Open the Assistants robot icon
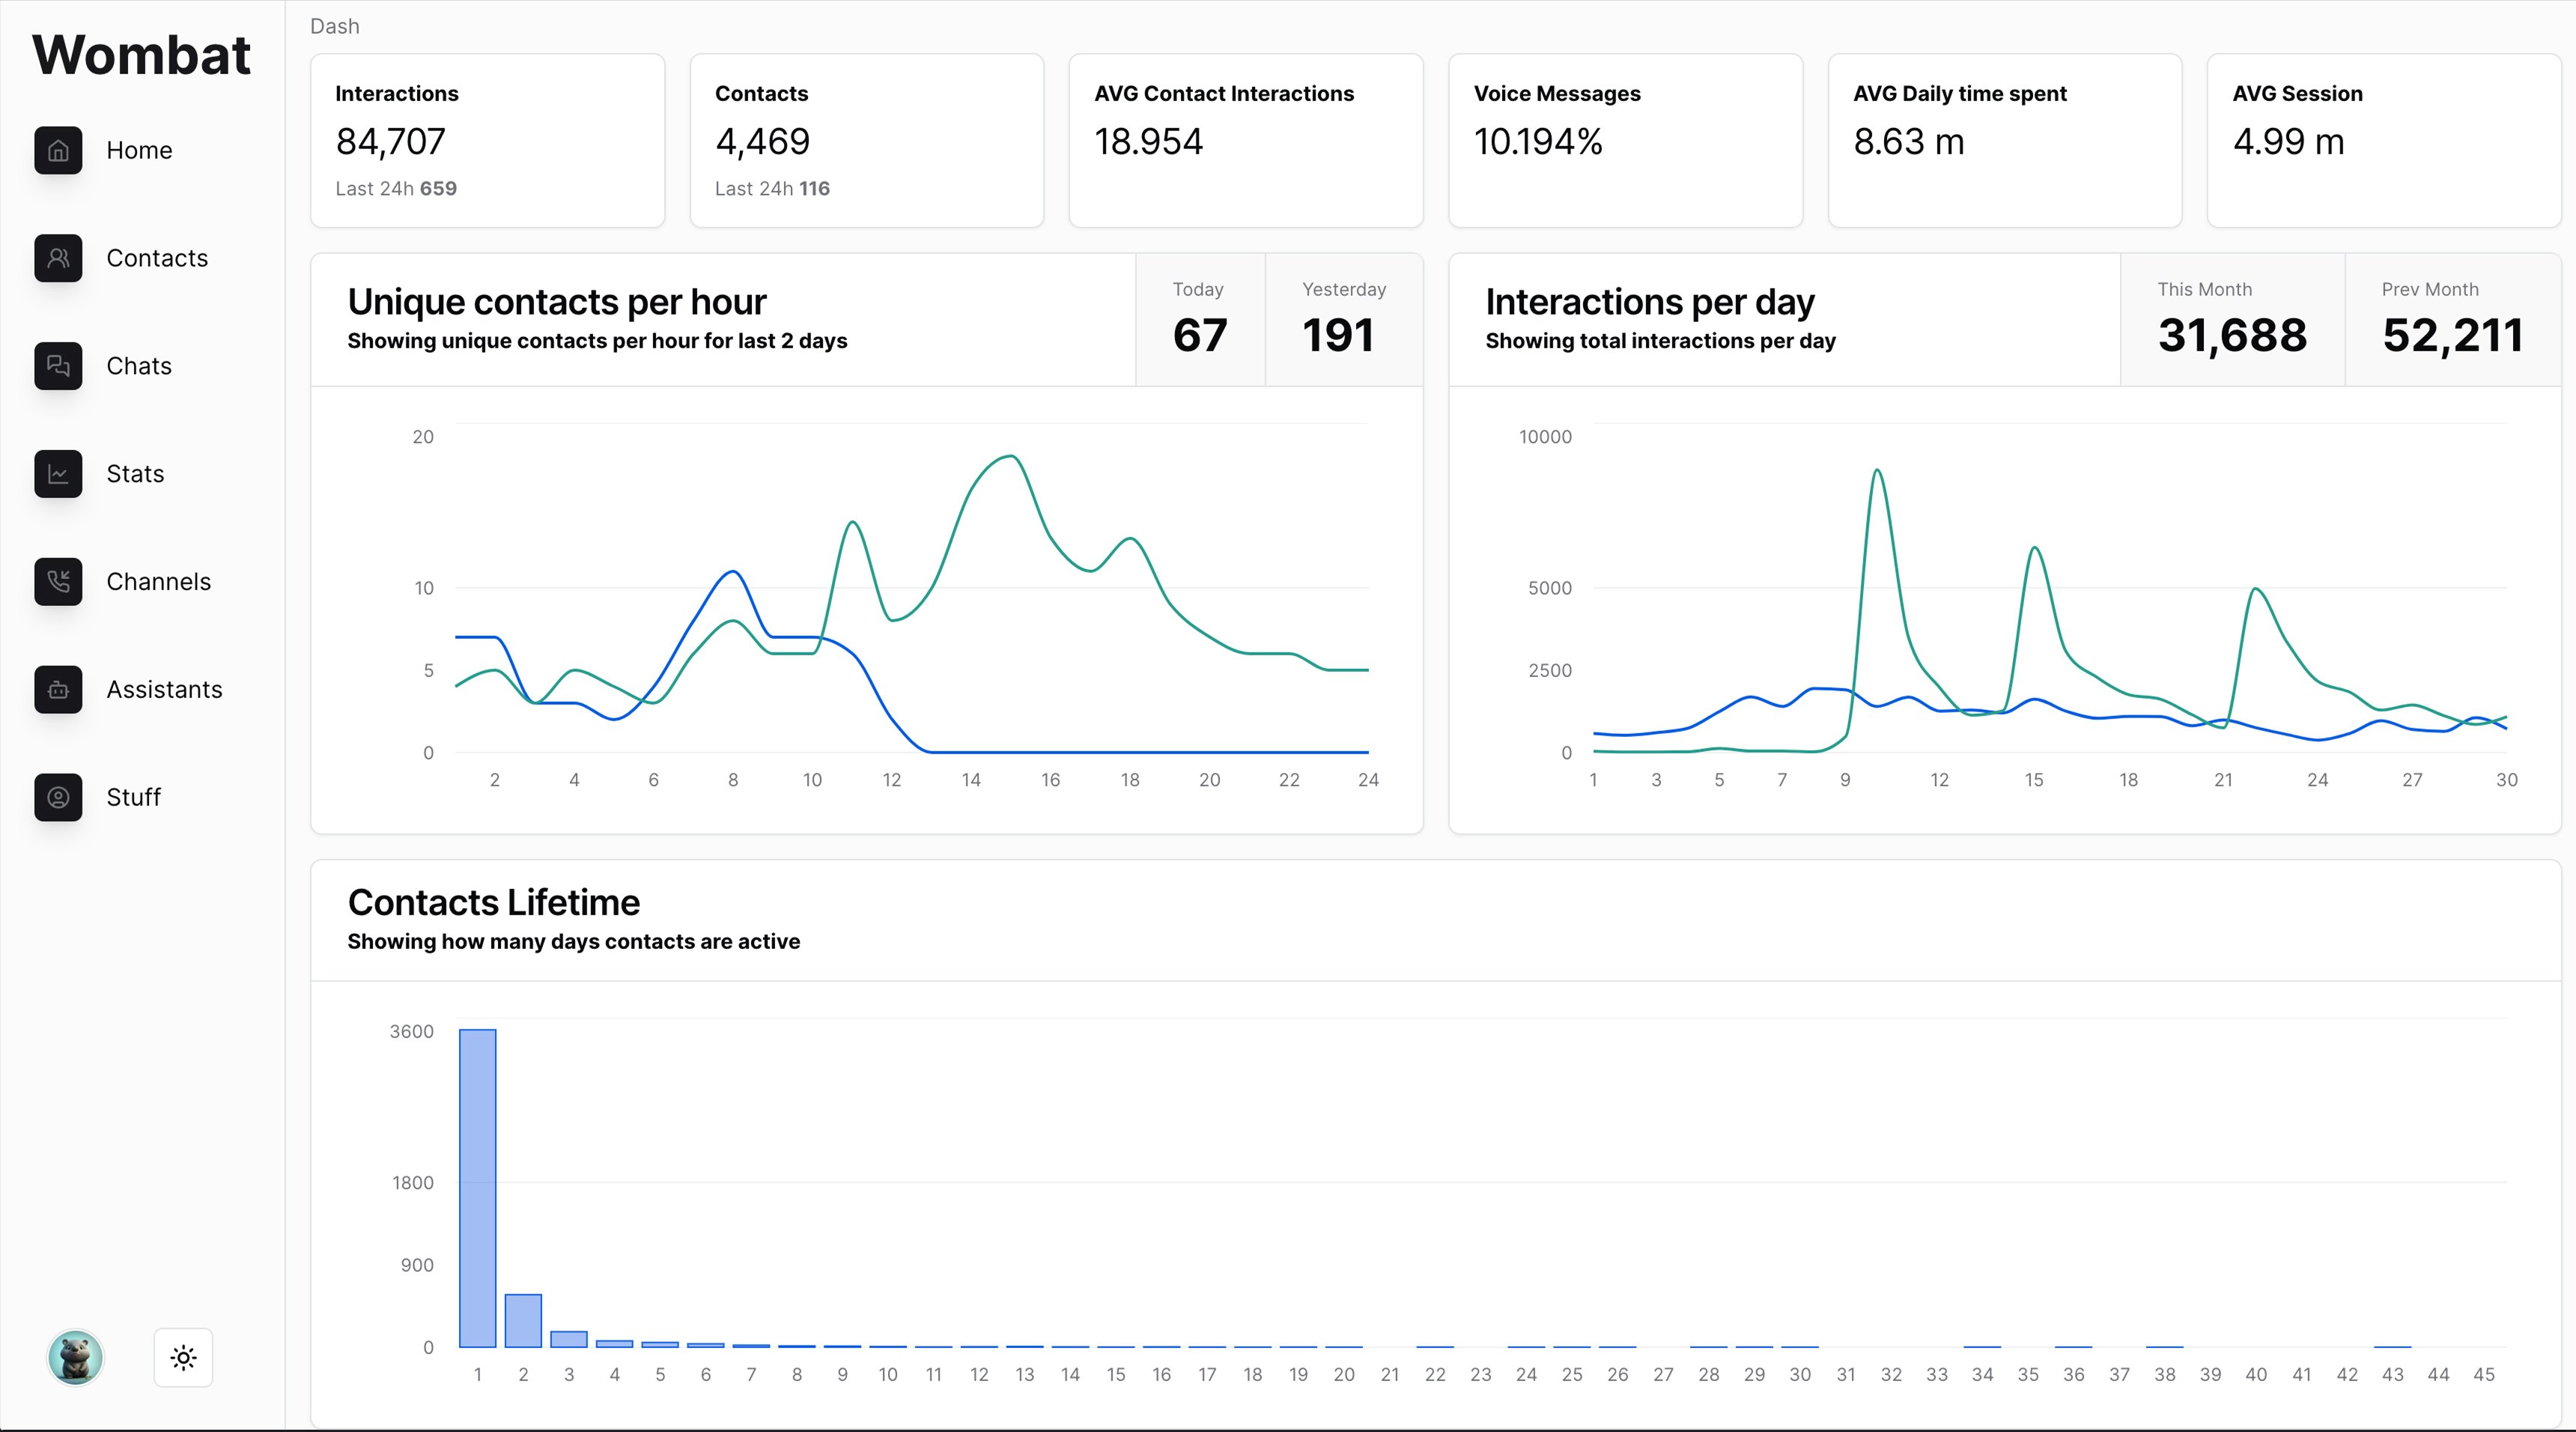Viewport: 2576px width, 1432px height. 58,690
